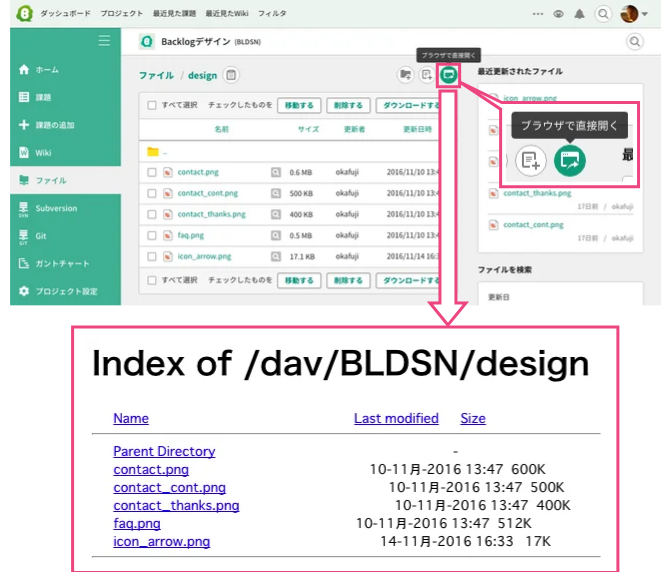Check the bottom すべて選択 checkbox
This screenshot has width=661, height=572.
[152, 280]
